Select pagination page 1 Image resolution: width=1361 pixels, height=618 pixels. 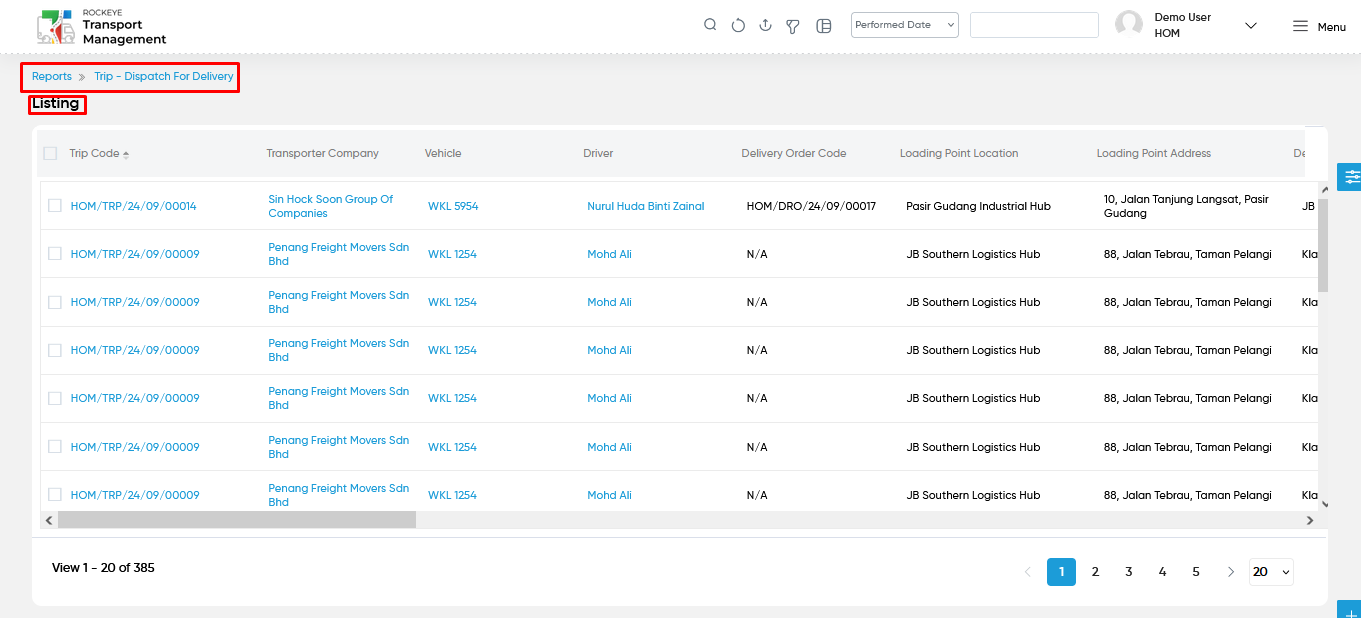tap(1061, 572)
